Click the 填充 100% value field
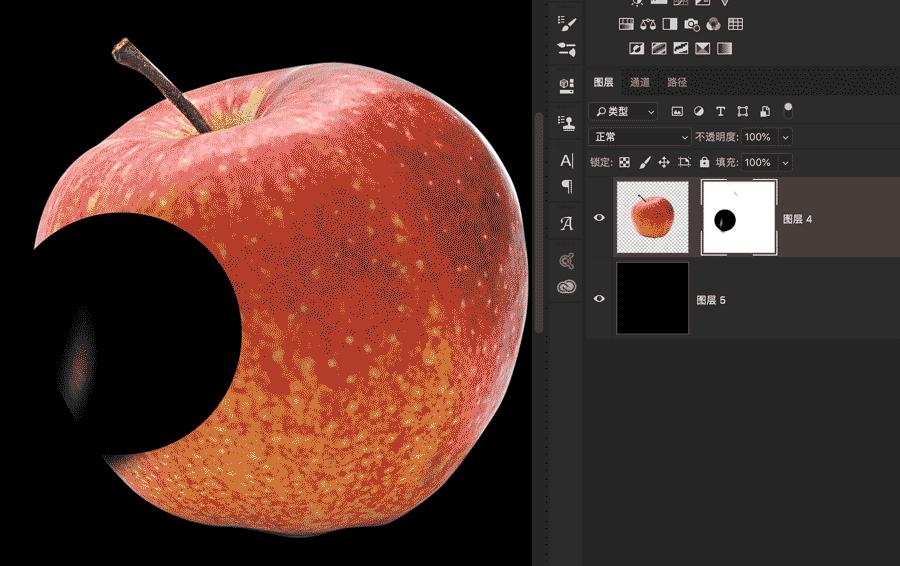The image size is (900, 566). coord(758,162)
